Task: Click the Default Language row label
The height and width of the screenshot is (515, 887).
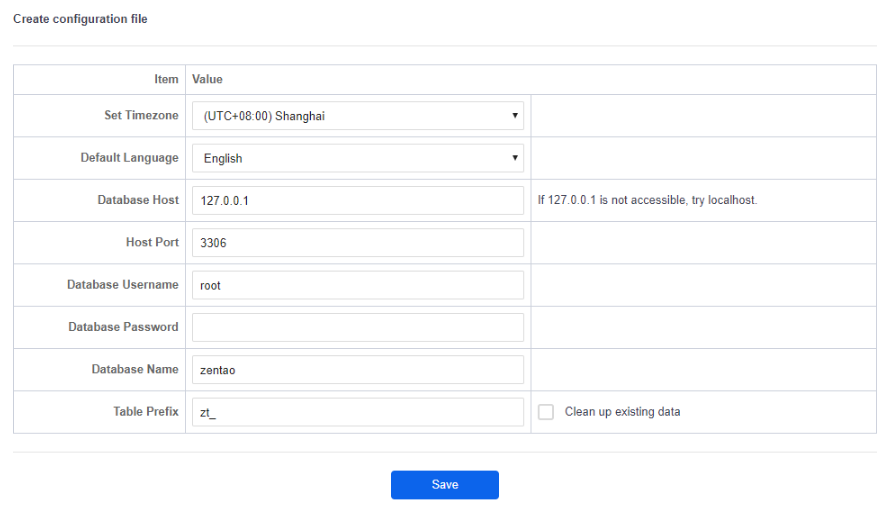Action: [x=129, y=158]
